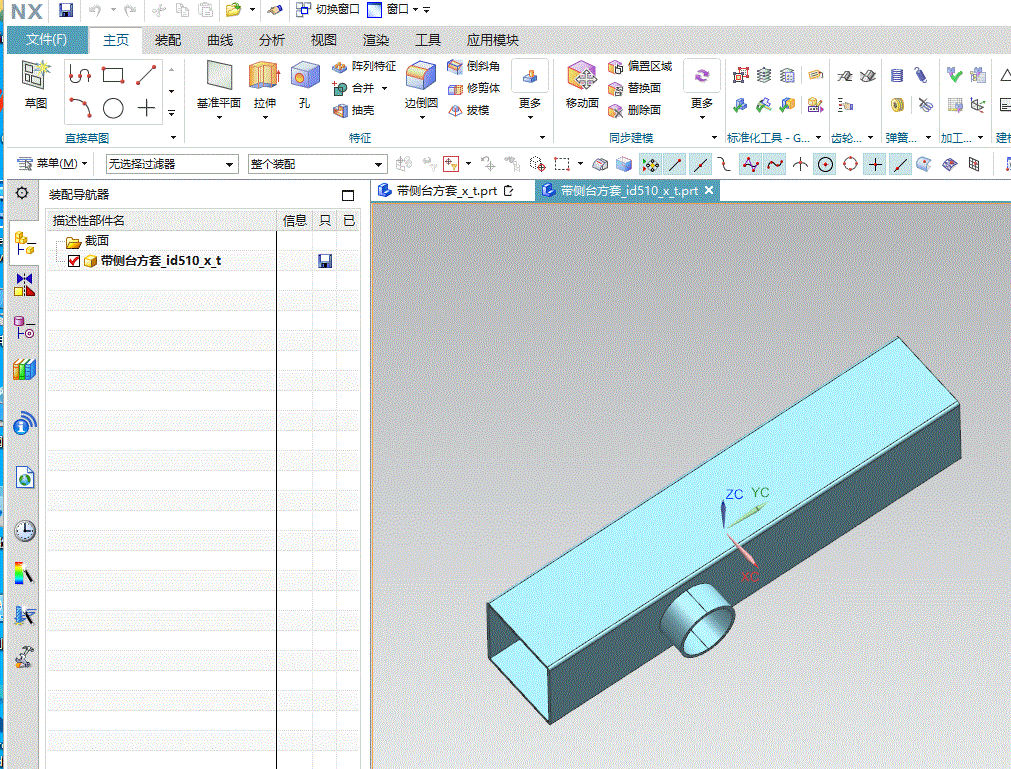Open the folder icon in quick access toolbar

coord(233,10)
